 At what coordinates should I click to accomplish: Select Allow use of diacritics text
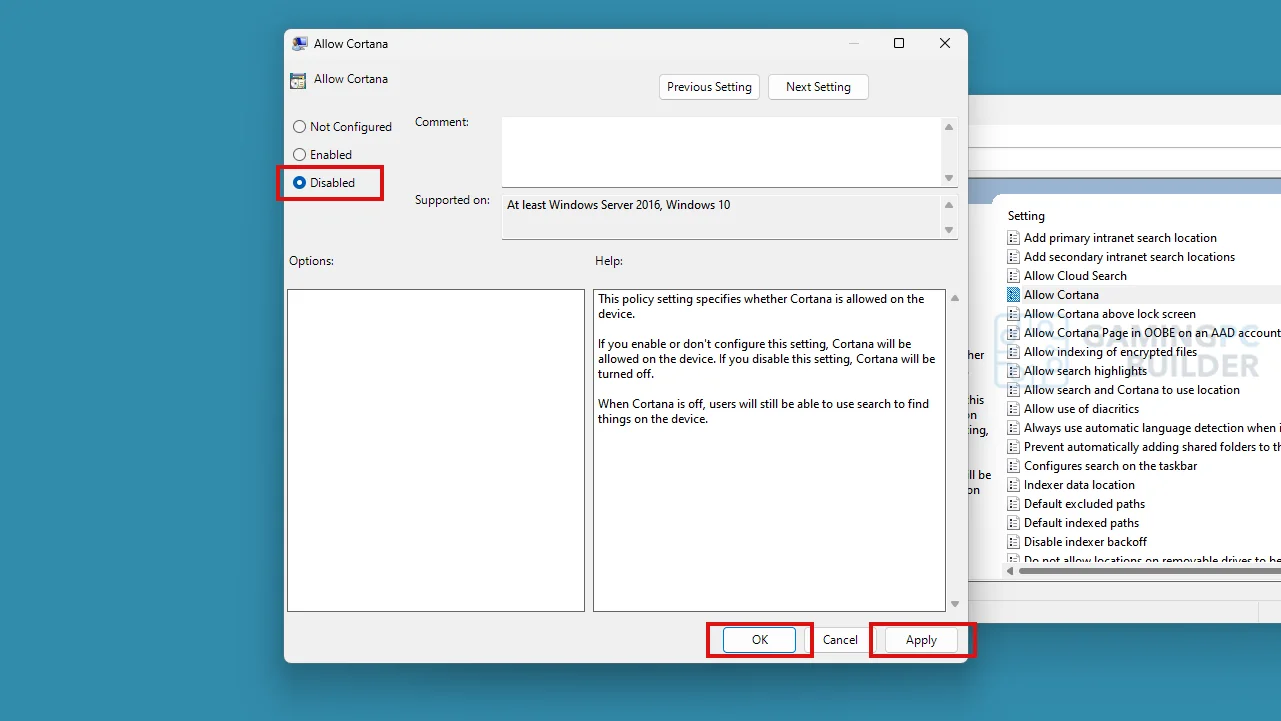coord(1081,409)
